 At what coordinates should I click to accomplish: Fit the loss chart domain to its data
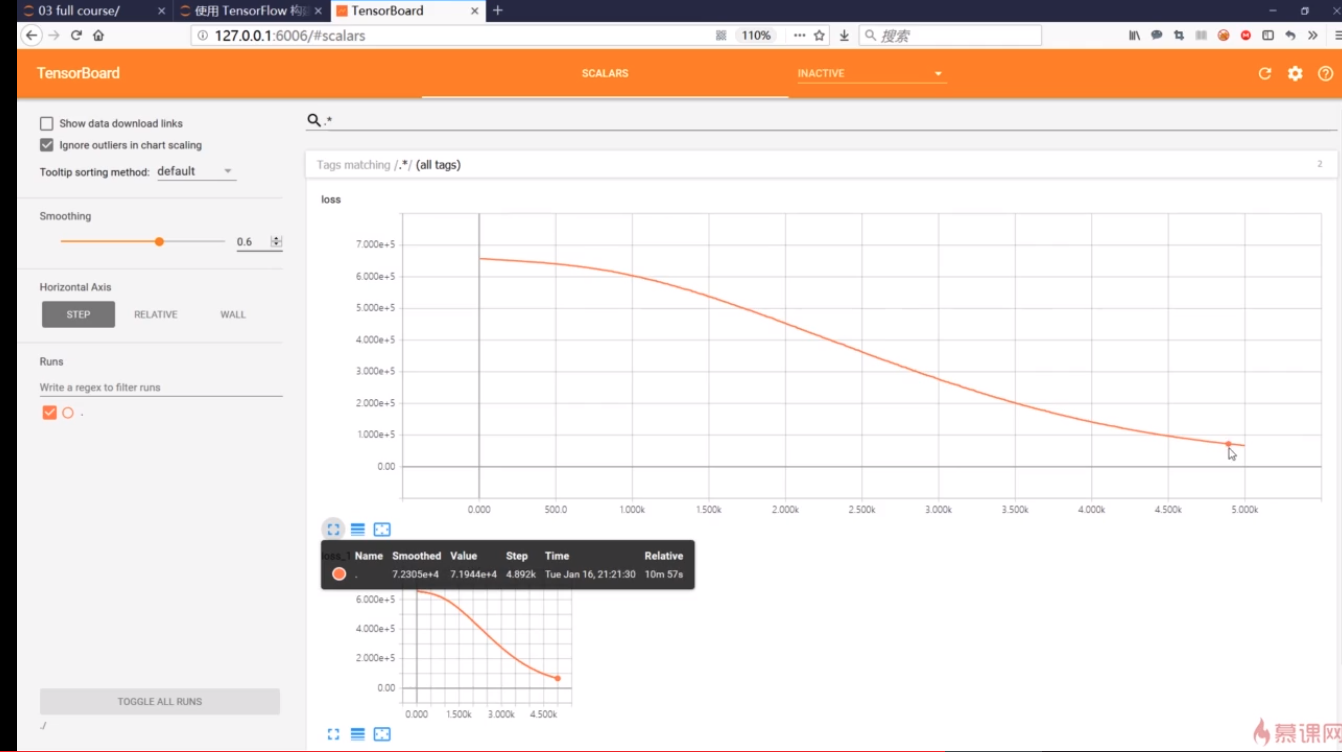click(382, 529)
